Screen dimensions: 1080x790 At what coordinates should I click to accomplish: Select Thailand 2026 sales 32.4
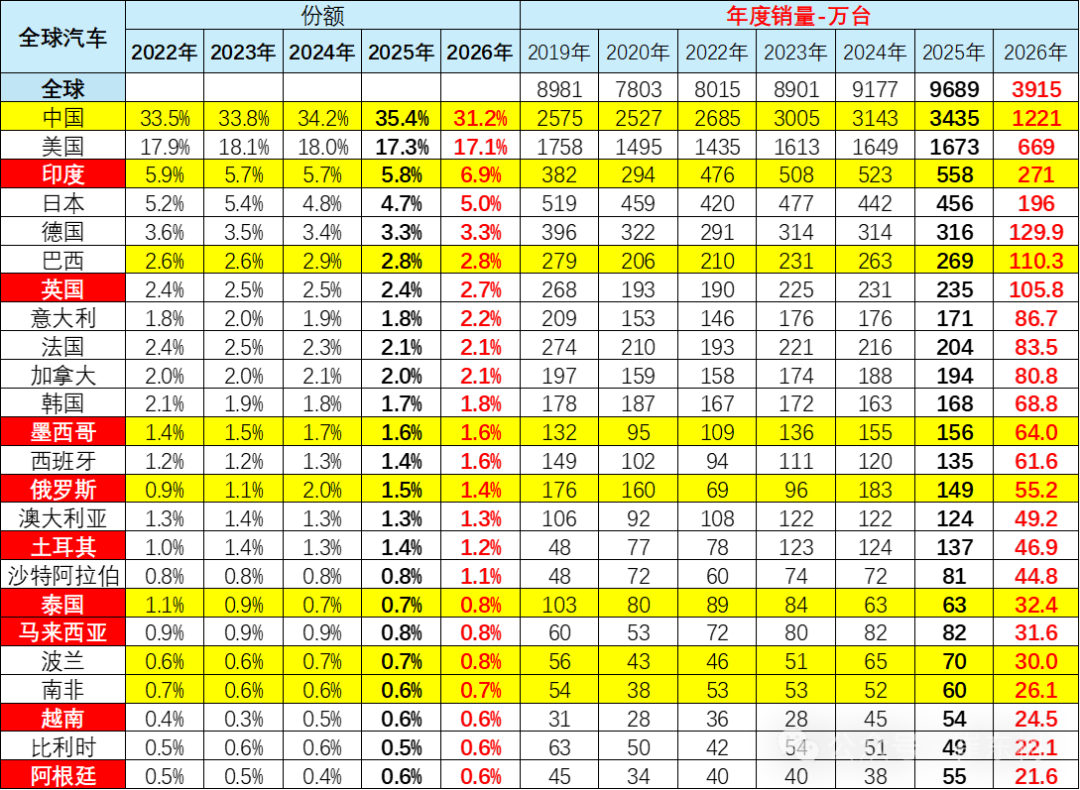pyautogui.click(x=1036, y=605)
